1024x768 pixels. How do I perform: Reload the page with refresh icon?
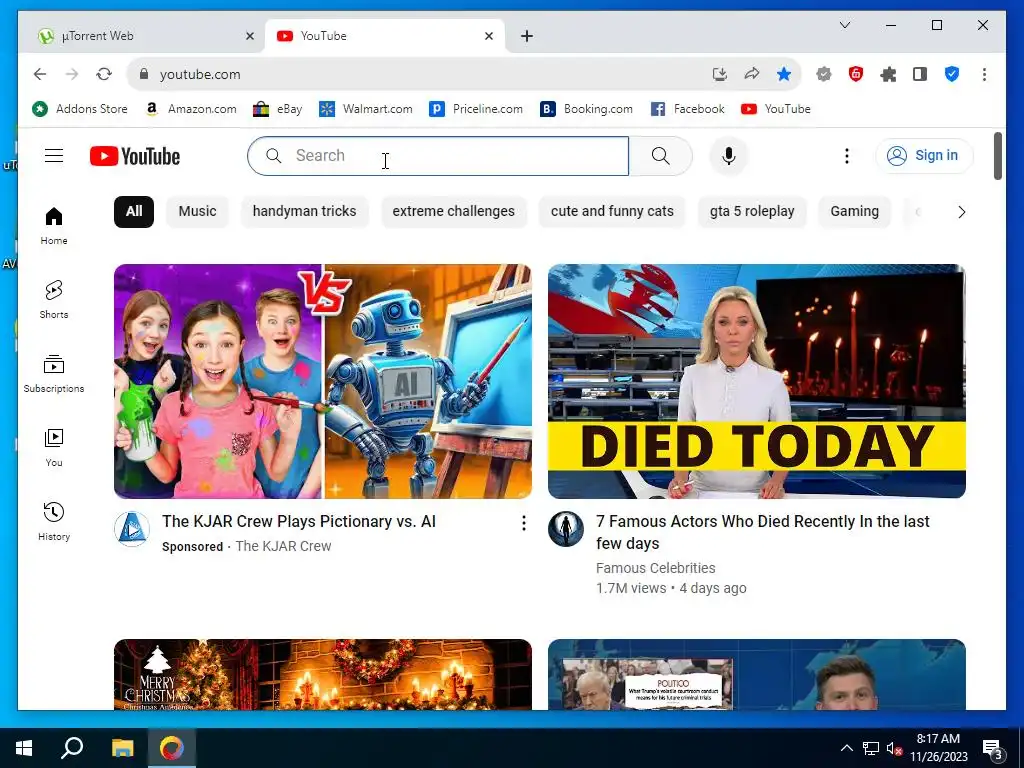[104, 74]
